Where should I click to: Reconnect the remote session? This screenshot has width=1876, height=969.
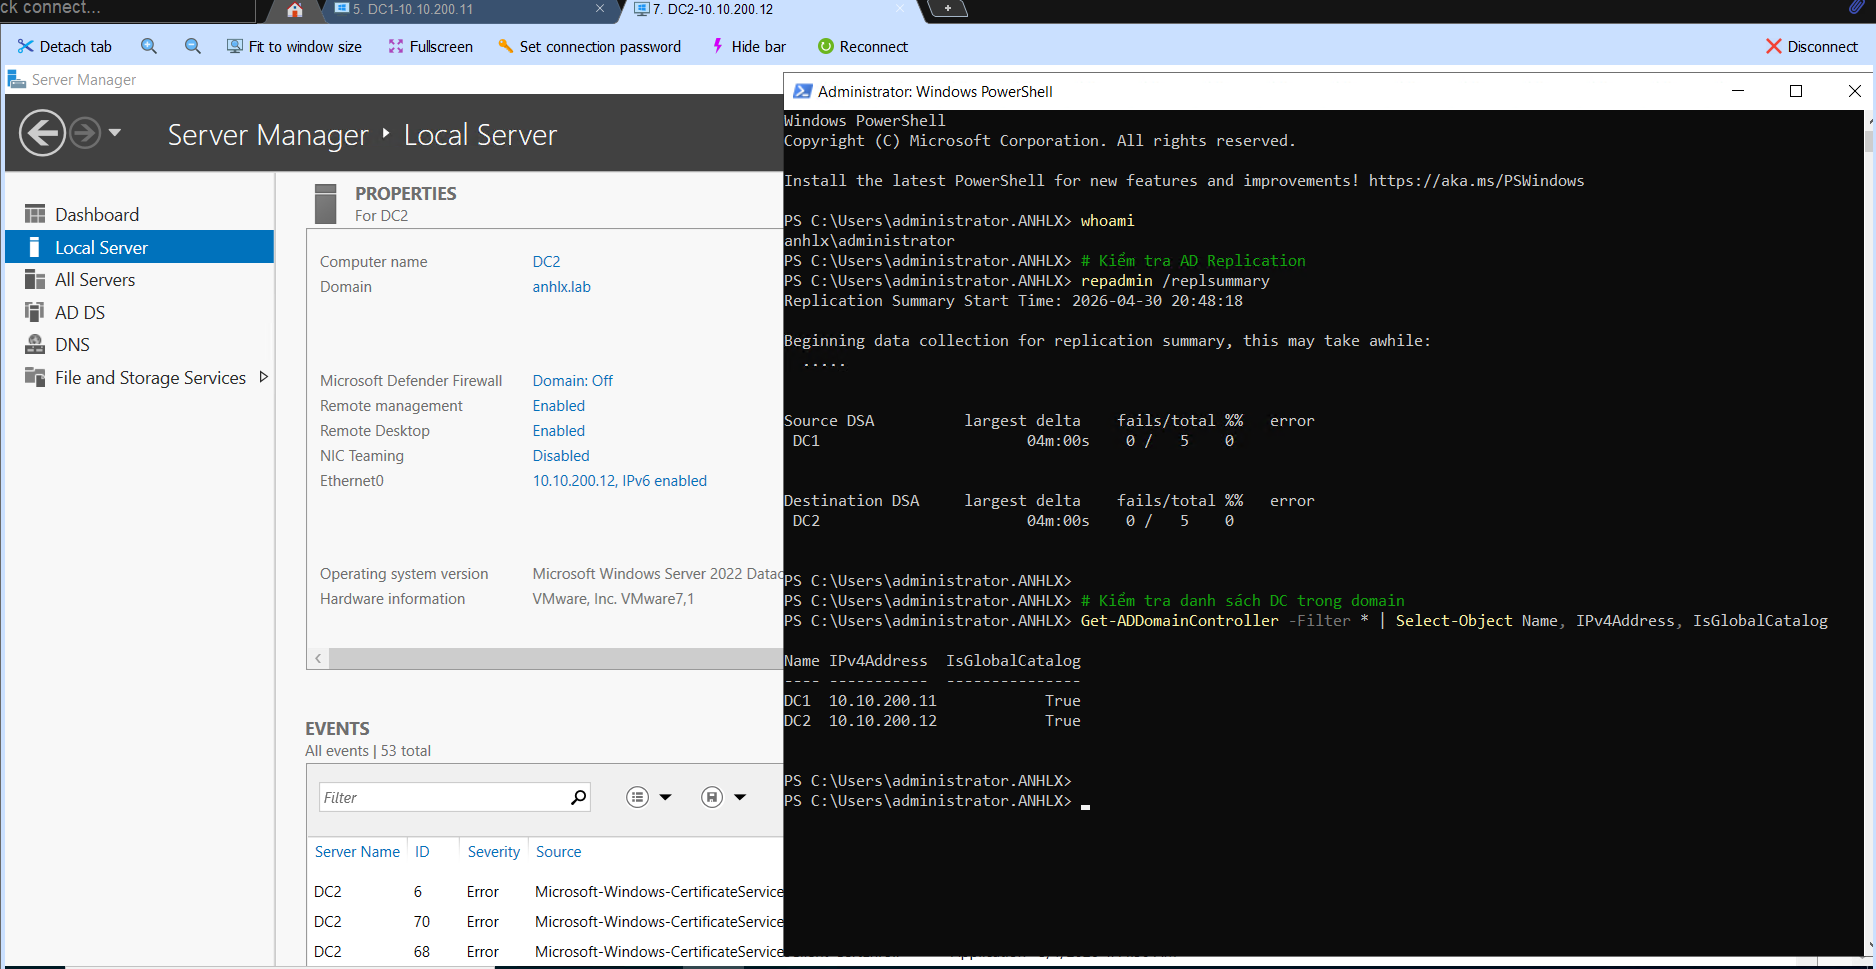862,46
